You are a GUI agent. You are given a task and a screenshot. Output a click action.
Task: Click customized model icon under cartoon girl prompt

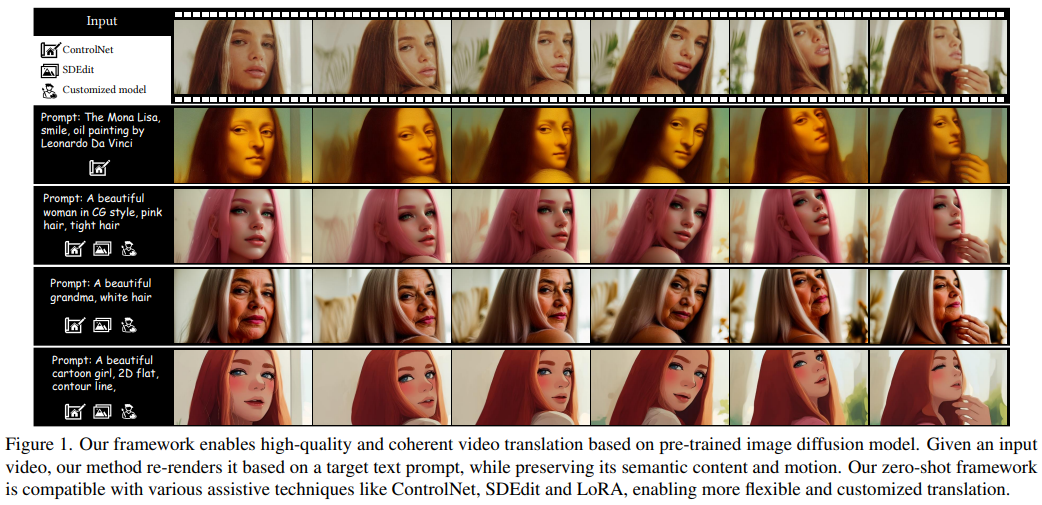[x=128, y=411]
